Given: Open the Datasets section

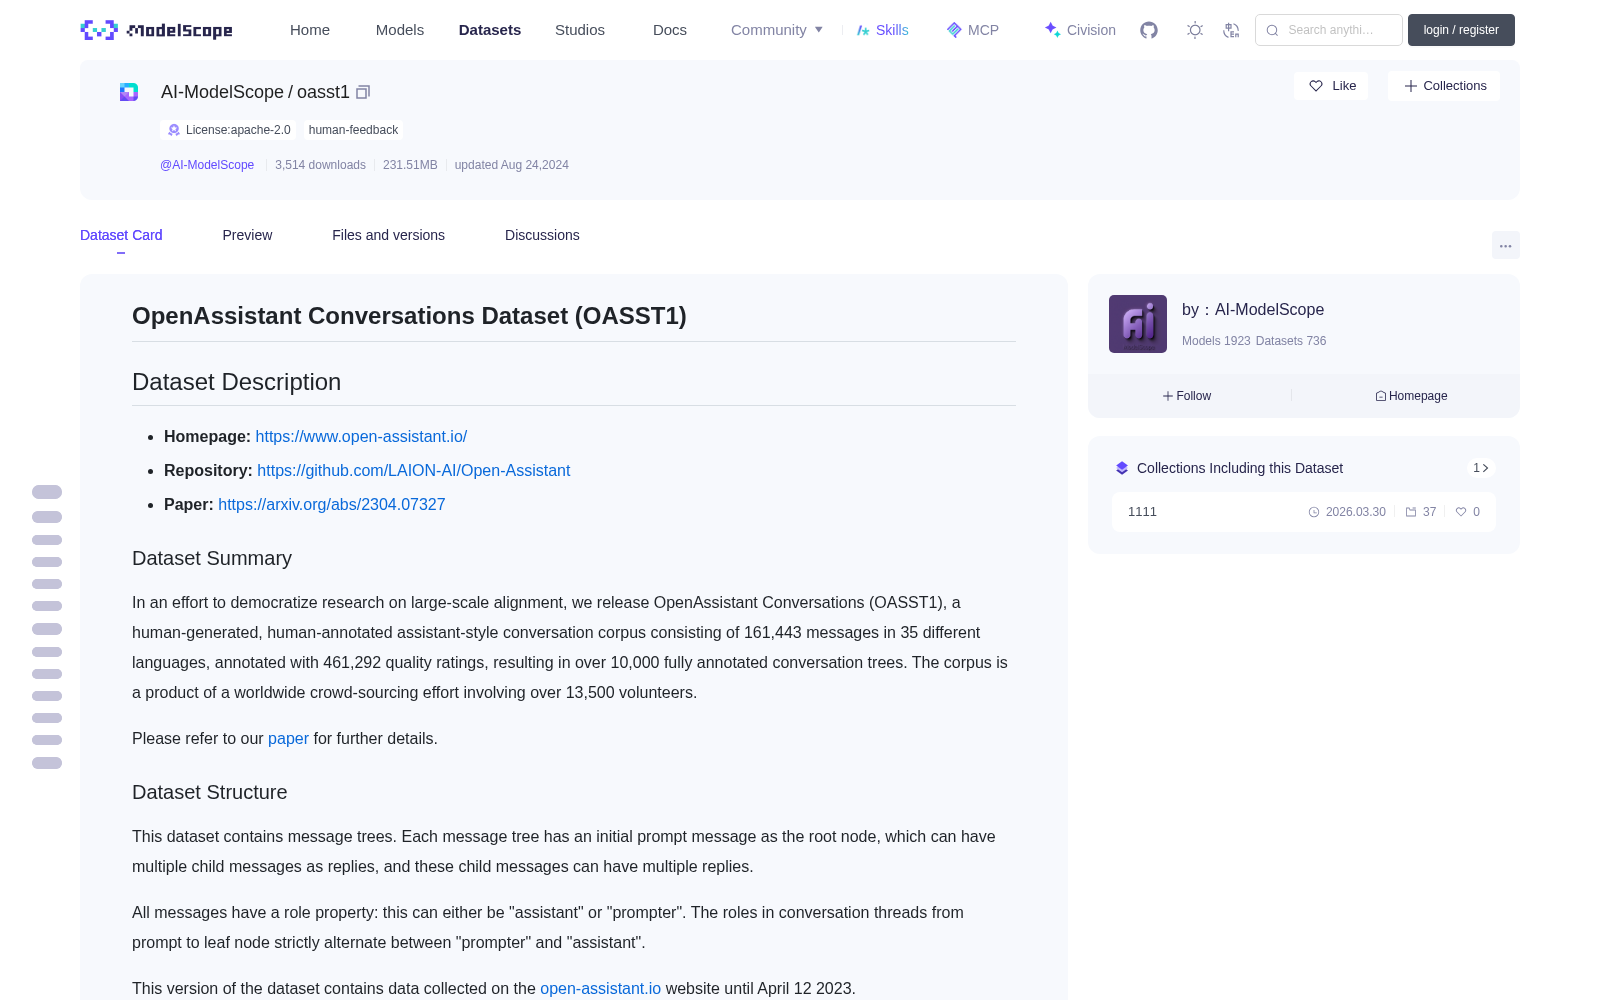Looking at the screenshot, I should (490, 30).
